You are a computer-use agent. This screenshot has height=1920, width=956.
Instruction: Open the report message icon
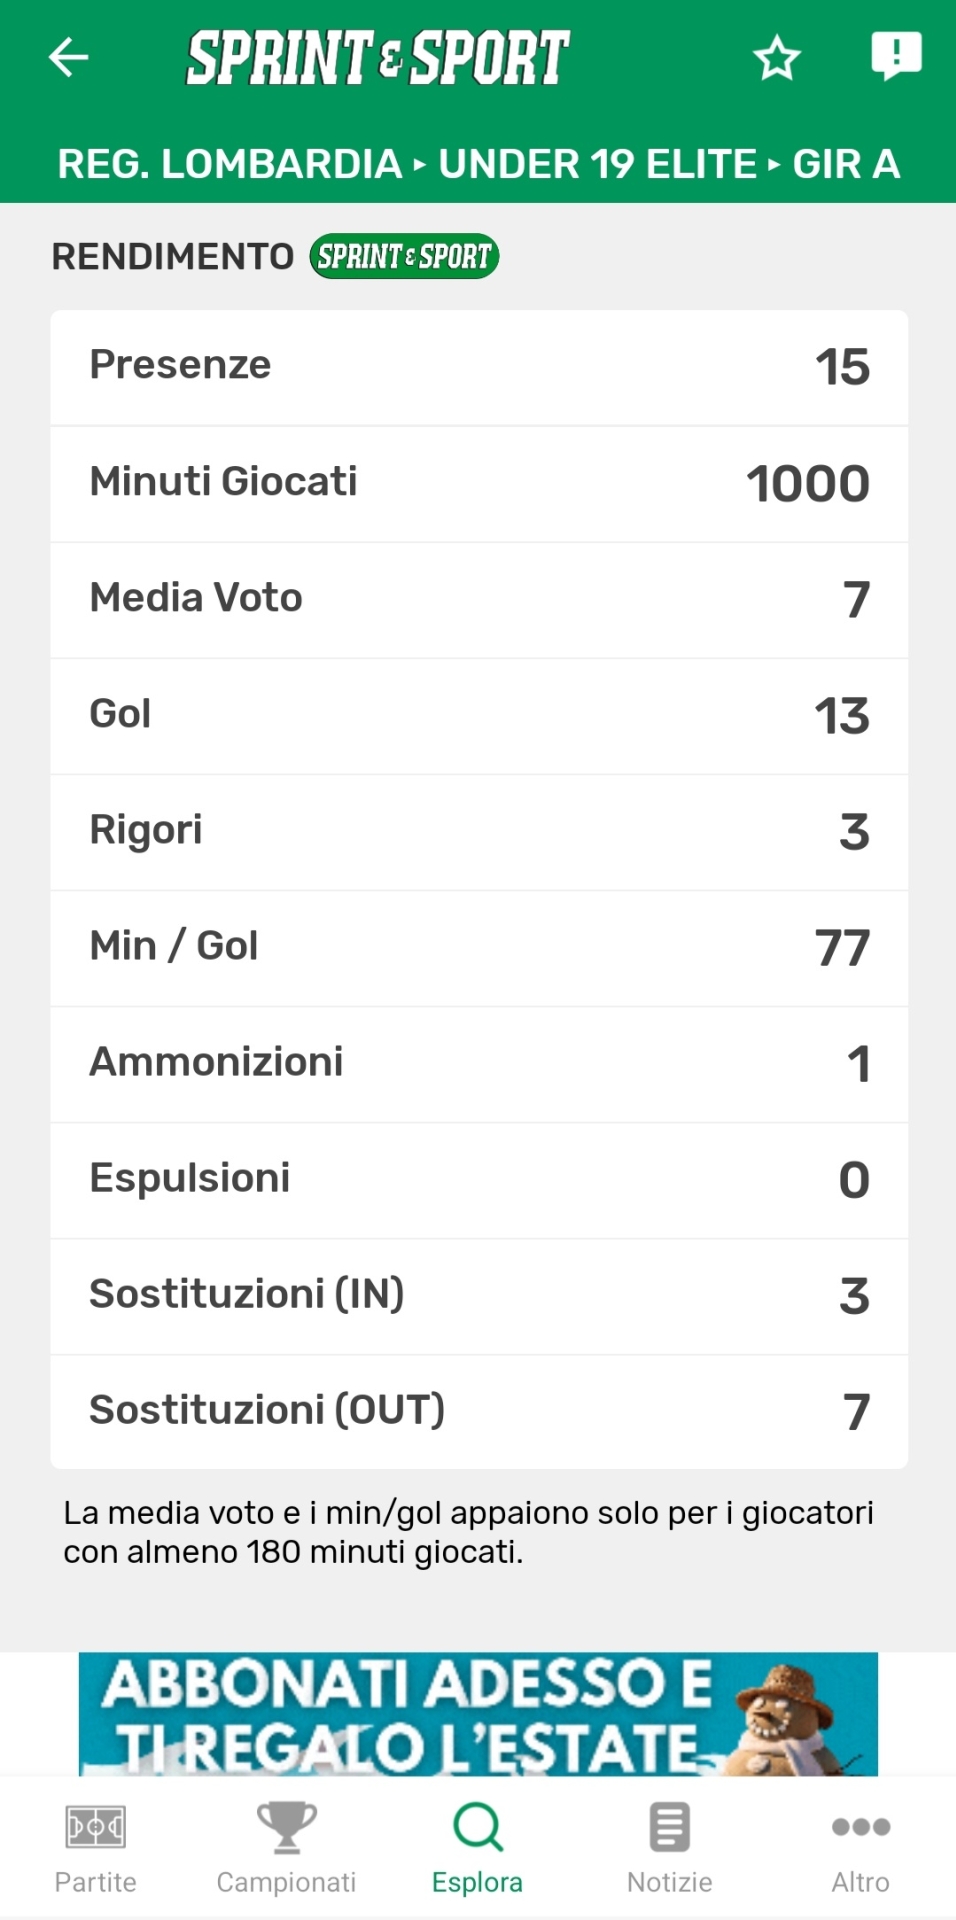tap(895, 56)
